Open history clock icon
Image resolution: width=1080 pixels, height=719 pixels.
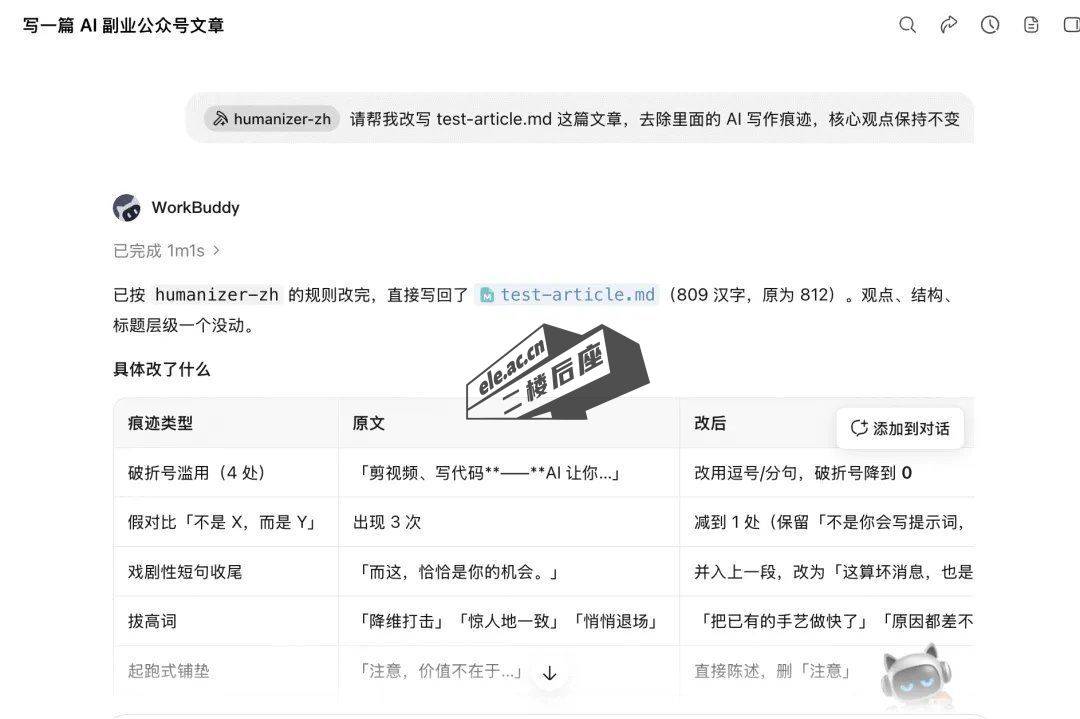pos(990,25)
